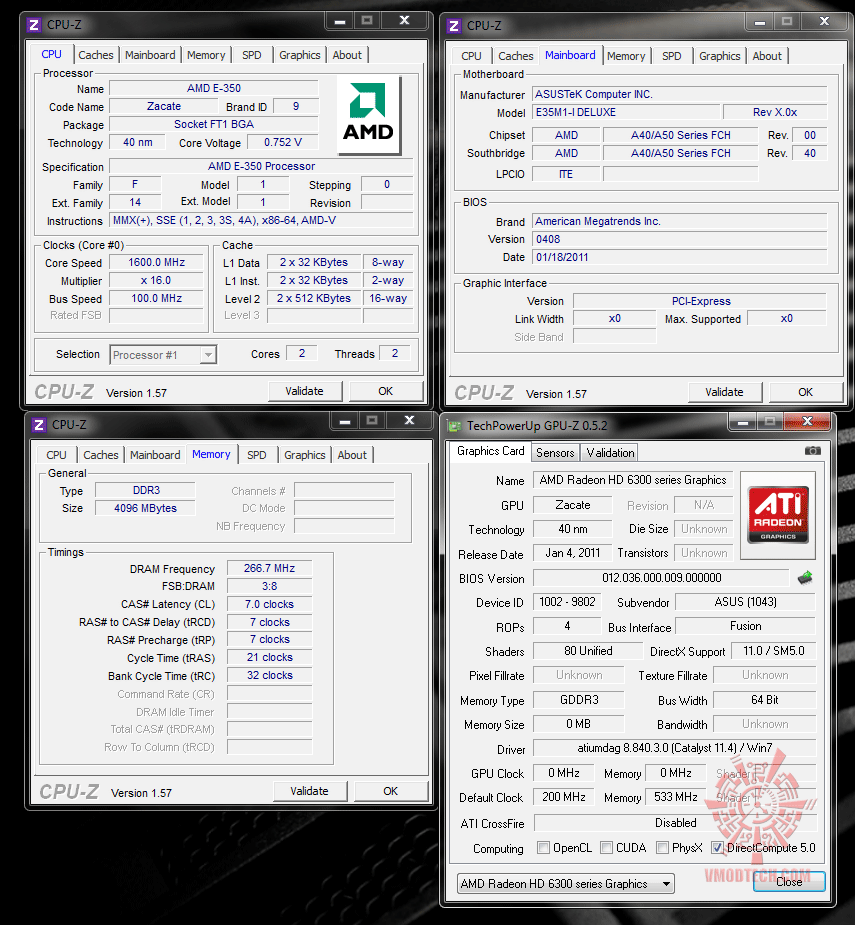Open CPU tab in the Mainboard window

tap(471, 57)
